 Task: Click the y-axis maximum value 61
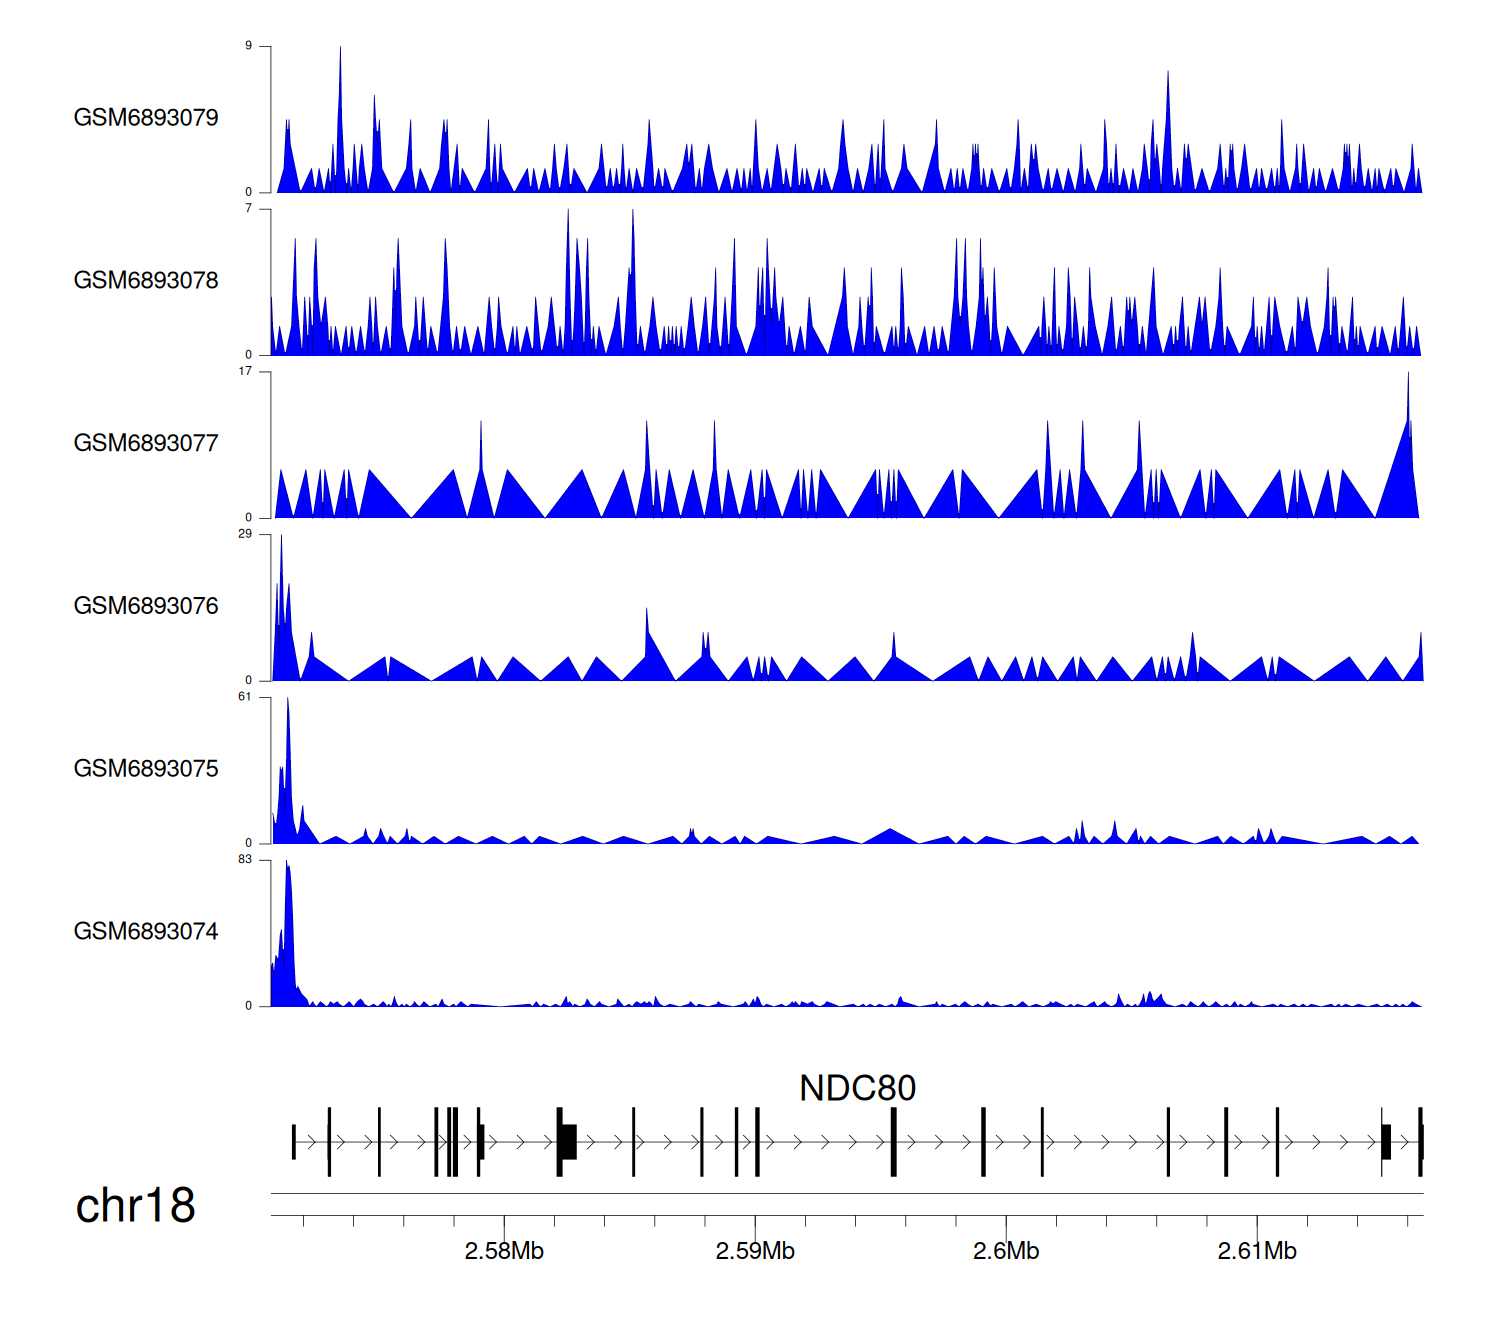(245, 697)
